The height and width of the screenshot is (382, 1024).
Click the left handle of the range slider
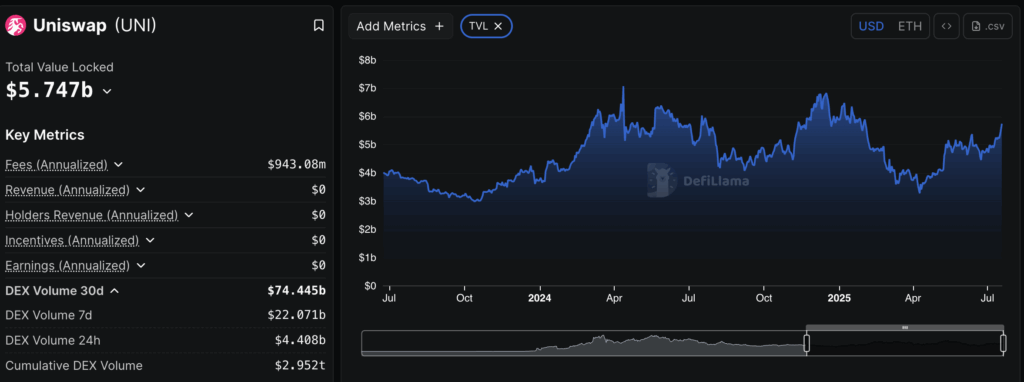[807, 343]
